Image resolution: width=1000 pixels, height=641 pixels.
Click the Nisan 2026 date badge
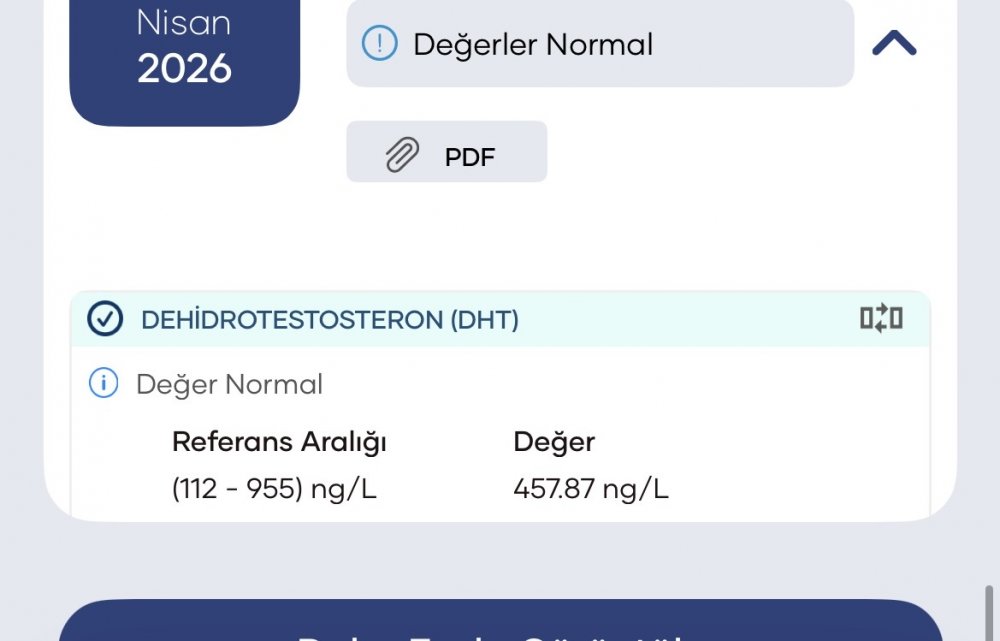(184, 63)
